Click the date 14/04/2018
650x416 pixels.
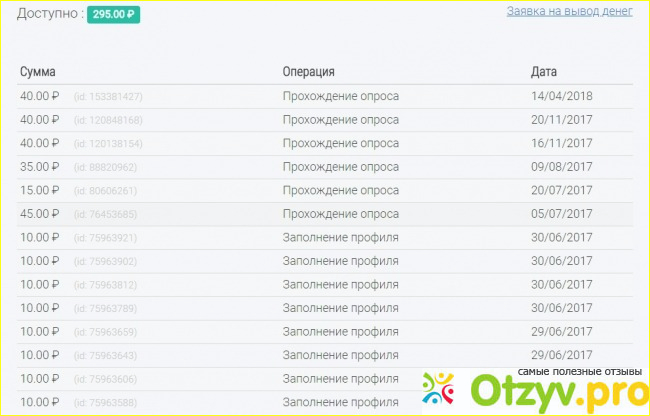(x=562, y=96)
